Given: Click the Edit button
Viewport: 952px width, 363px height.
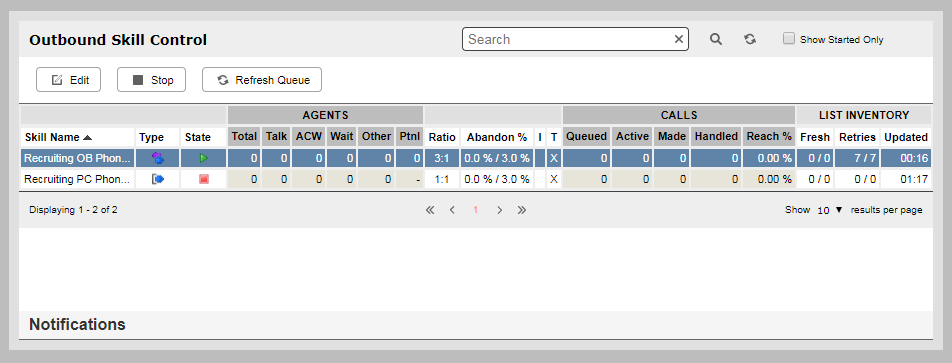Looking at the screenshot, I should pyautogui.click(x=69, y=80).
